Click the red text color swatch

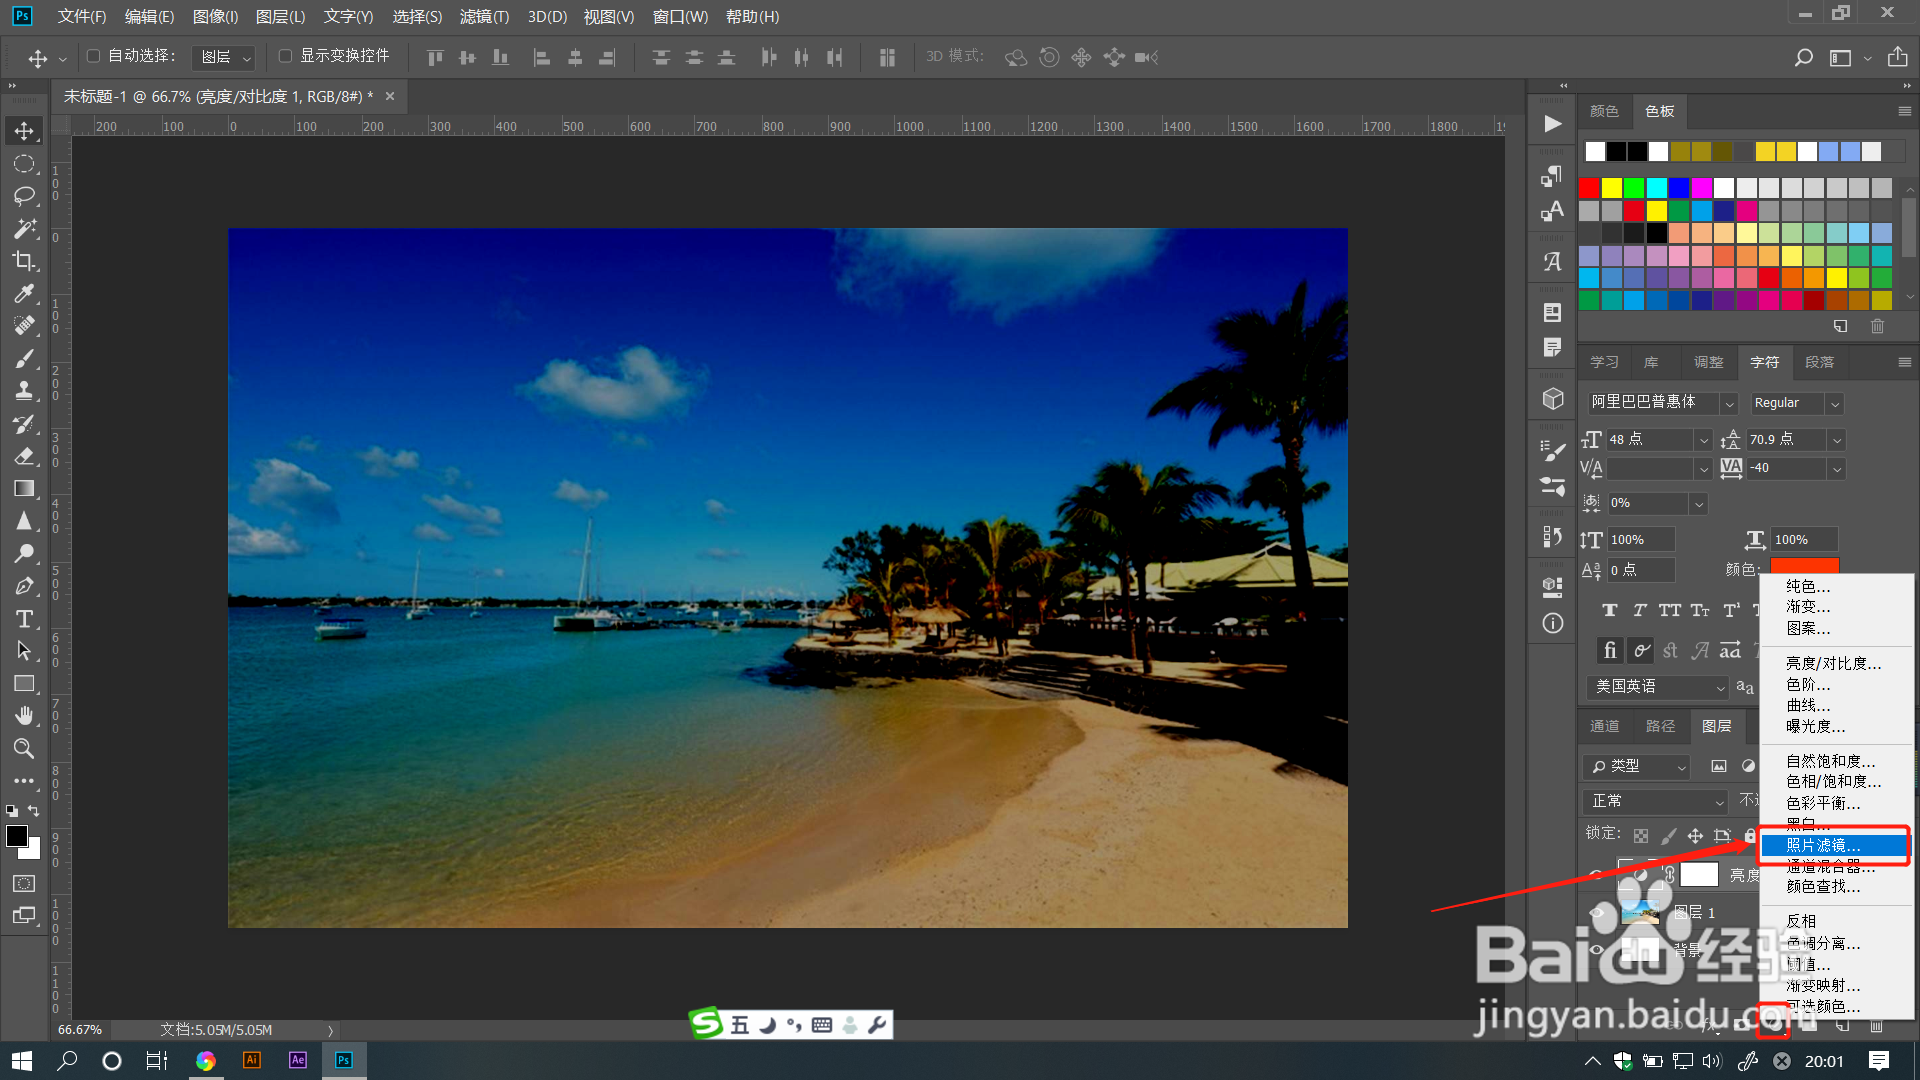pos(1804,566)
